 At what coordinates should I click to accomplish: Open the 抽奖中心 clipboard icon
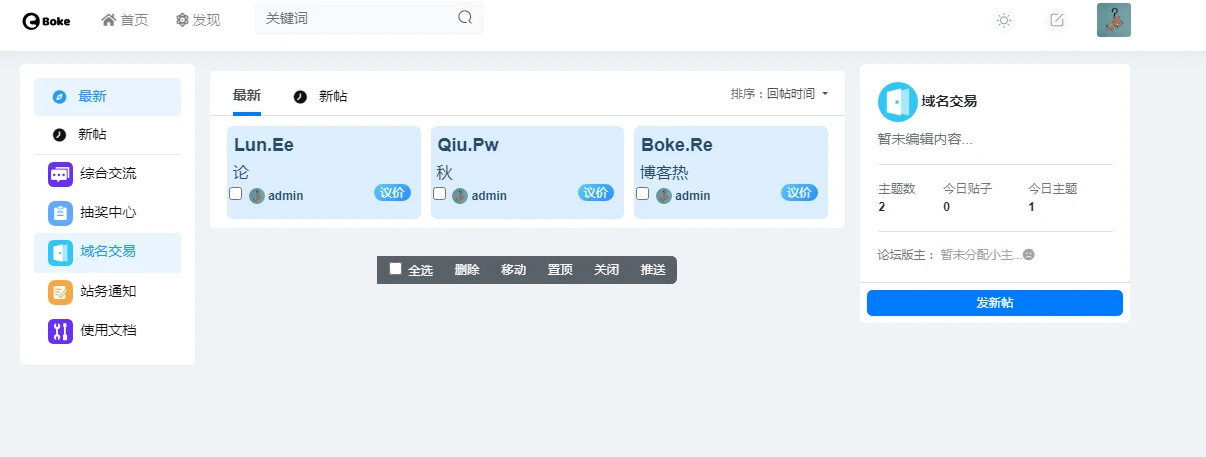point(60,213)
